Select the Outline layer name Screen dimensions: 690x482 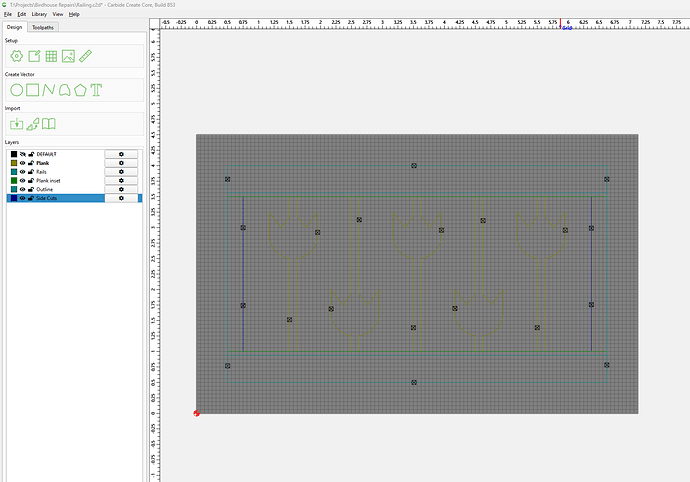44,189
